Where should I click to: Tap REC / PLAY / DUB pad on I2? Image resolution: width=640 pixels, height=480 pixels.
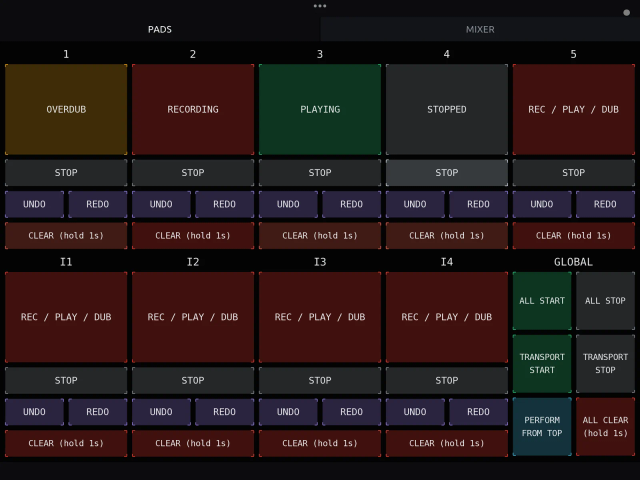pyautogui.click(x=193, y=317)
